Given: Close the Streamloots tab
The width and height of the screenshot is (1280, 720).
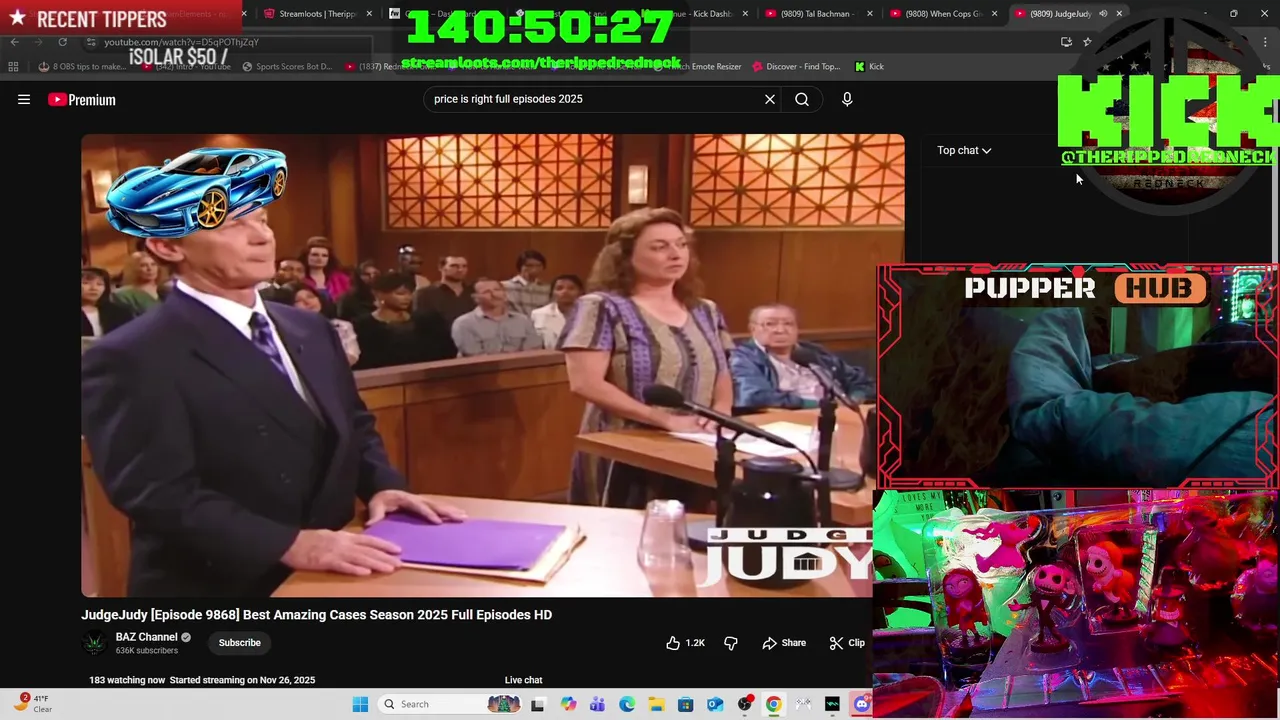Looking at the screenshot, I should click(x=370, y=13).
